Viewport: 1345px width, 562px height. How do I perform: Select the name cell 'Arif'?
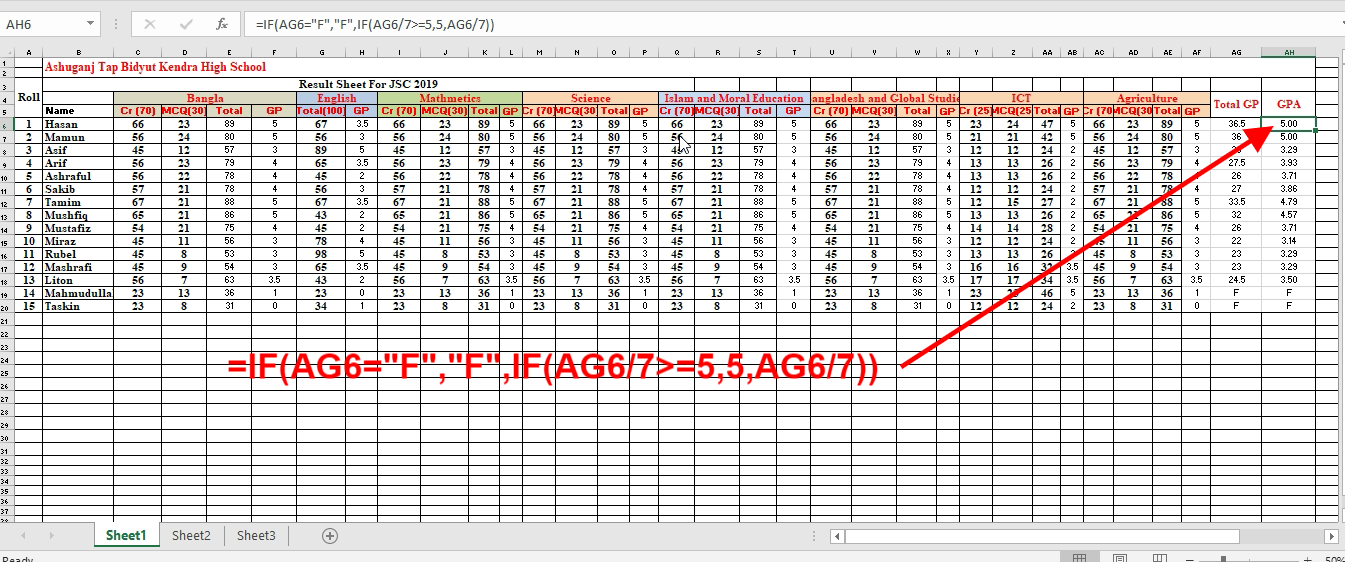[78, 163]
